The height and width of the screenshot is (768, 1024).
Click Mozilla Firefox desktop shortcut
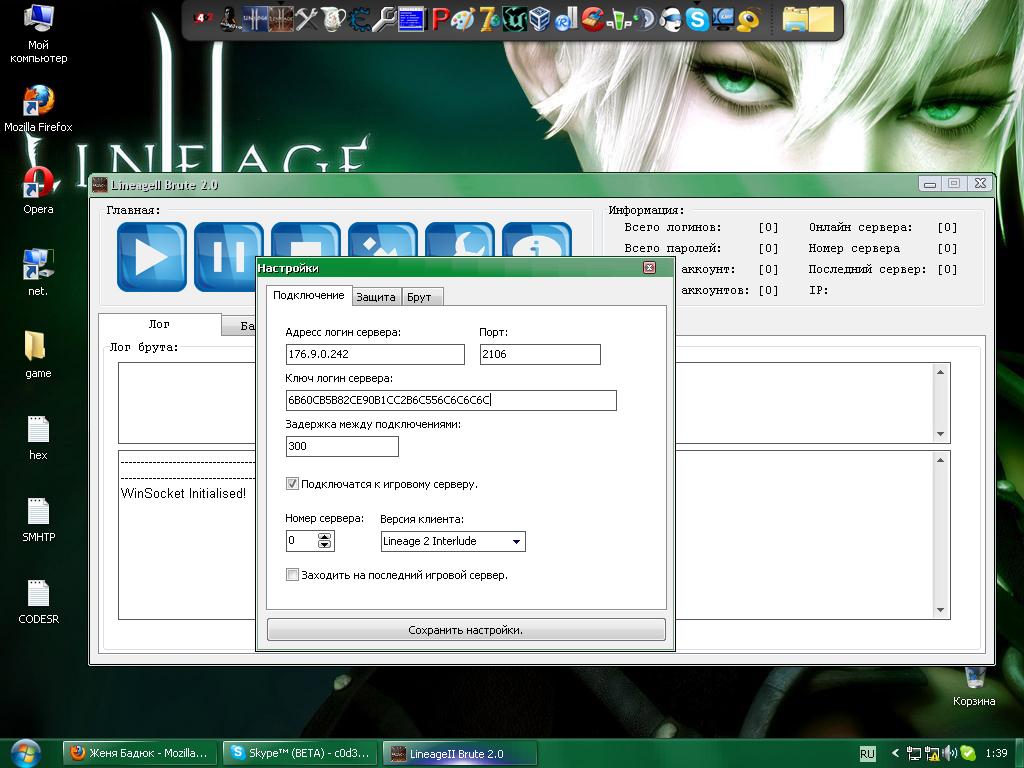(x=39, y=109)
